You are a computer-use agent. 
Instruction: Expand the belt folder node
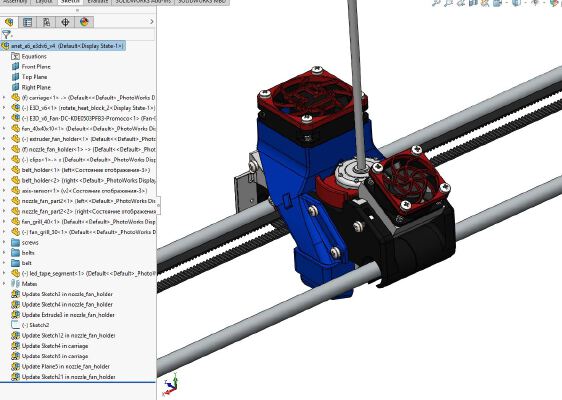[x=4, y=263]
